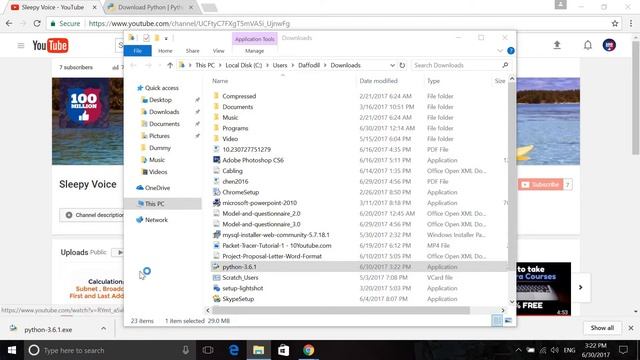The height and width of the screenshot is (360, 640).
Task: Click the Chrome address bar URL
Action: pos(189,24)
